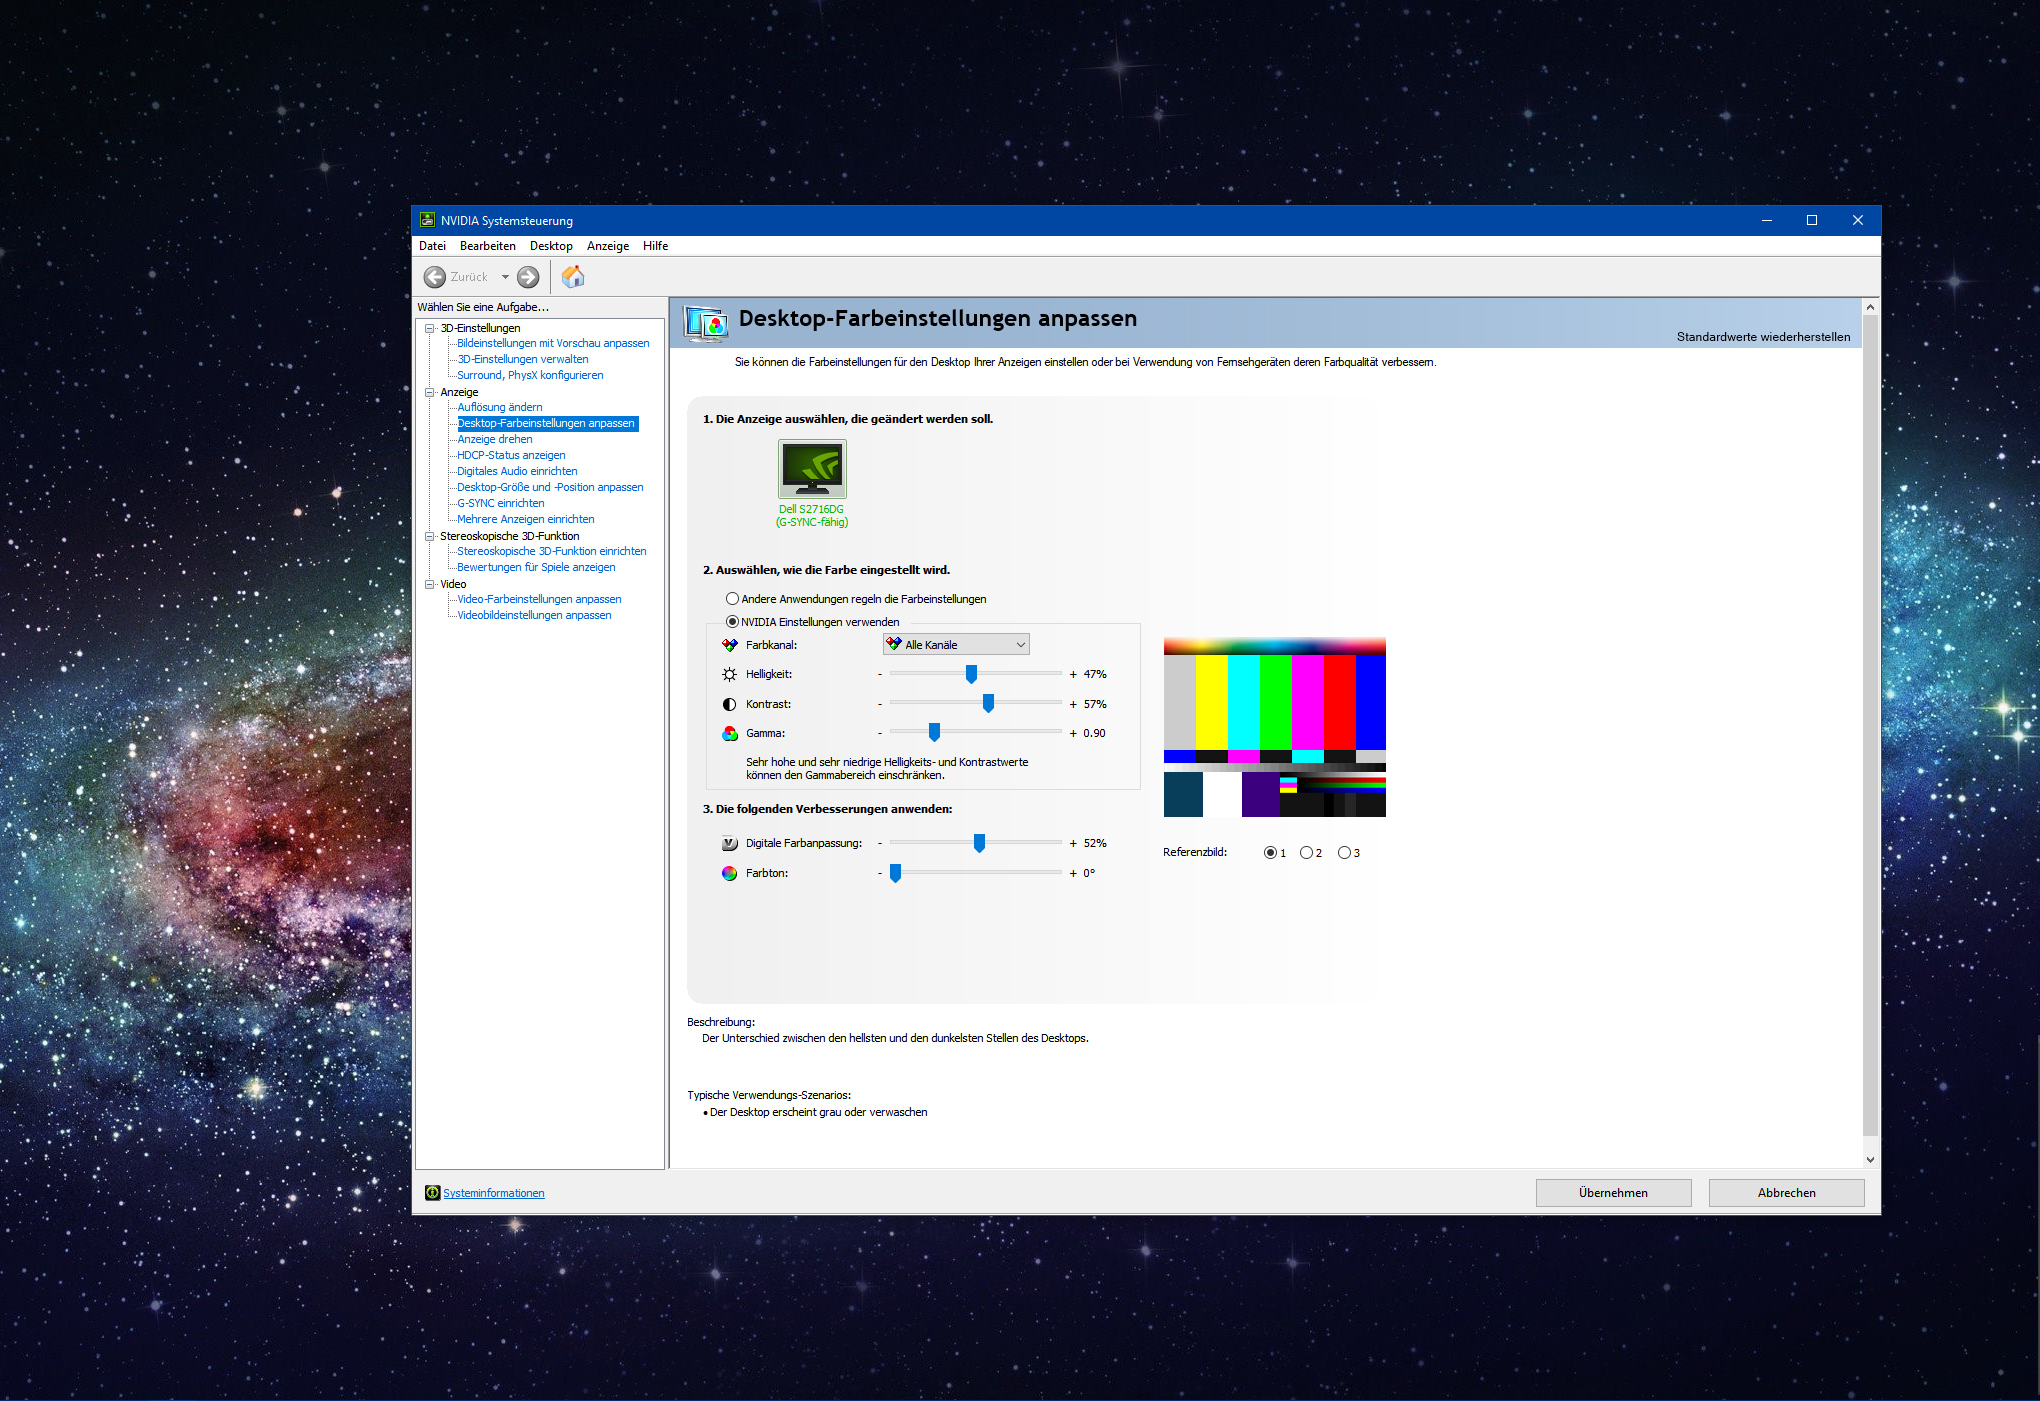
Task: Click the Digitale Farbanpassung slider handle
Action: (x=979, y=843)
